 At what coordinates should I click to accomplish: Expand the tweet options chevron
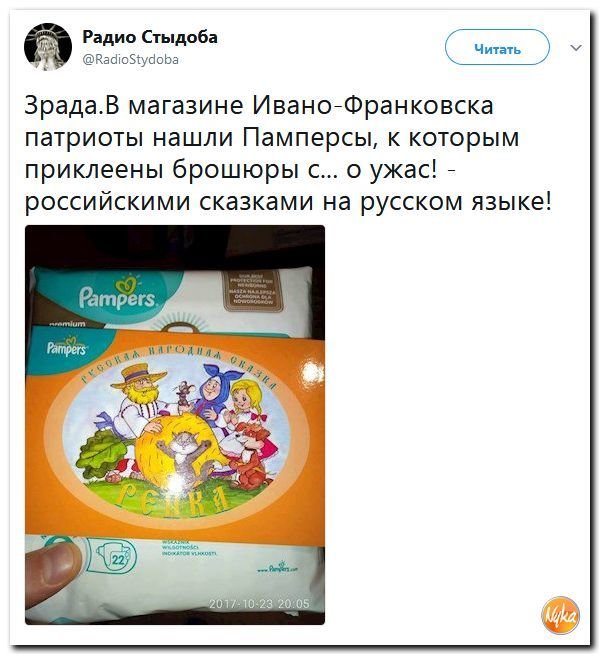(x=576, y=48)
